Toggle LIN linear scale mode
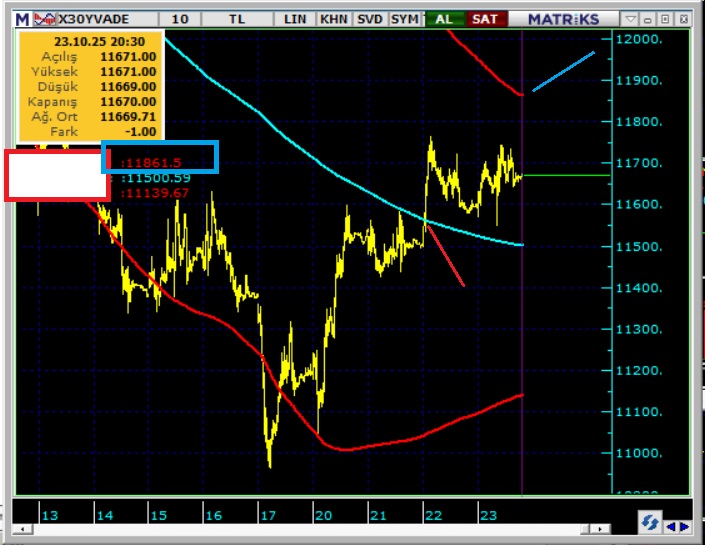 click(296, 19)
